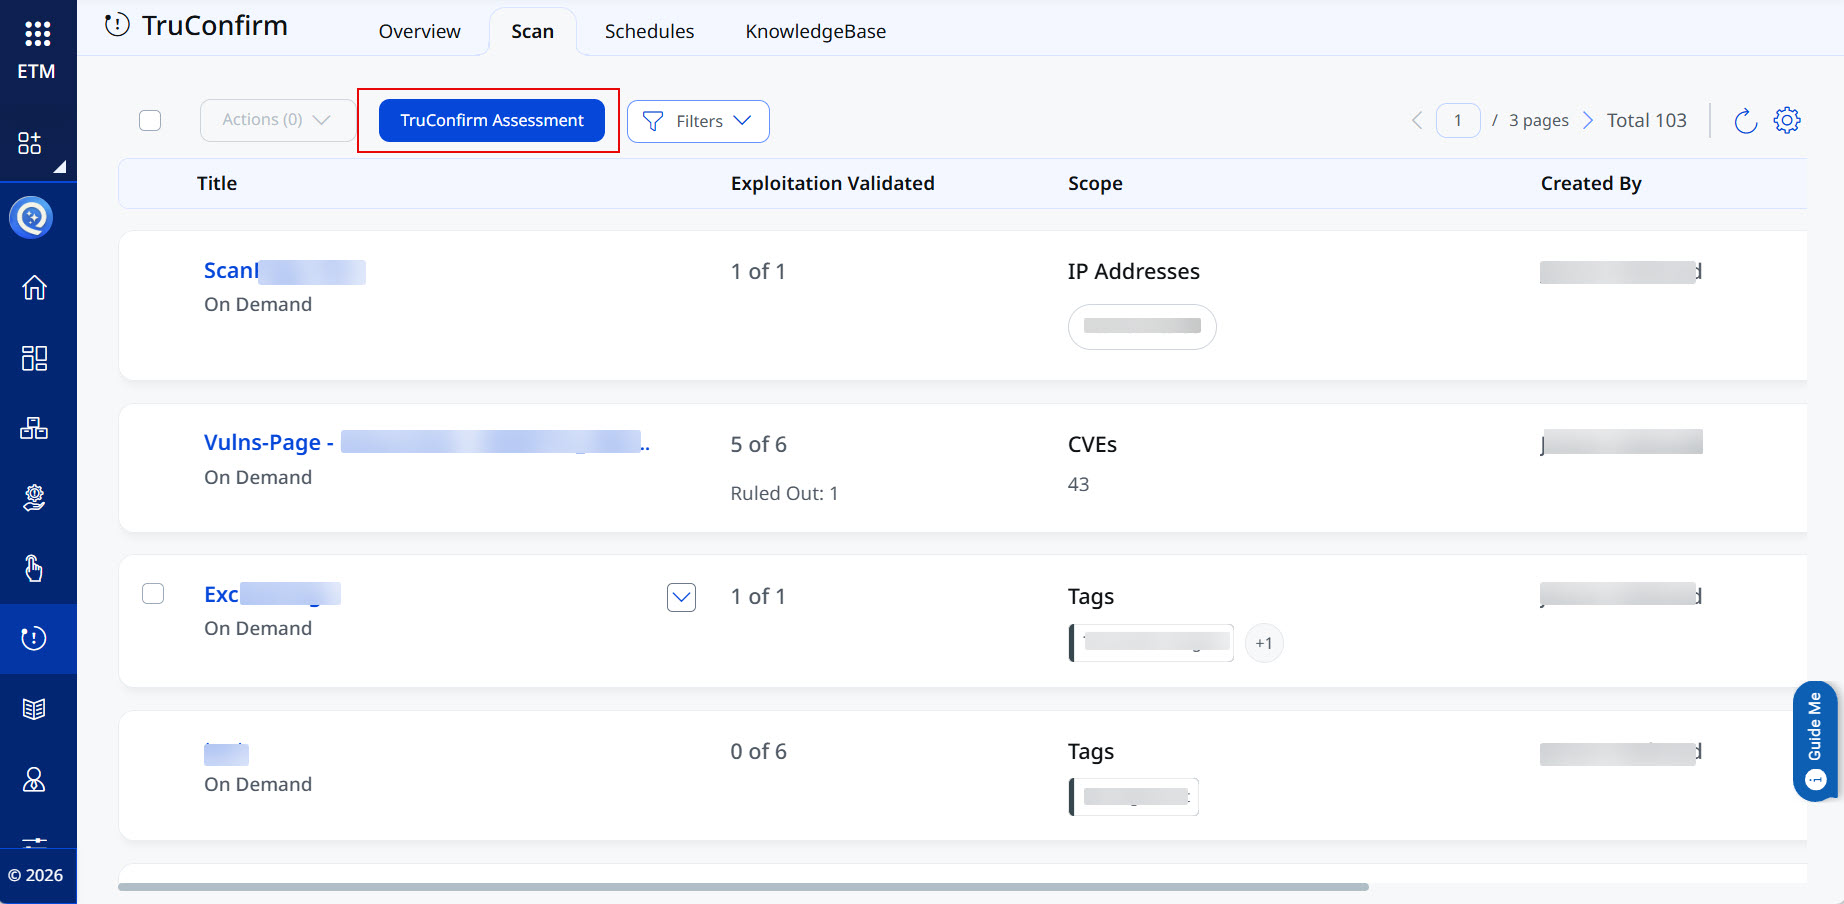This screenshot has width=1844, height=904.
Task: Click the add widgets icon in sidebar
Action: 30,143
